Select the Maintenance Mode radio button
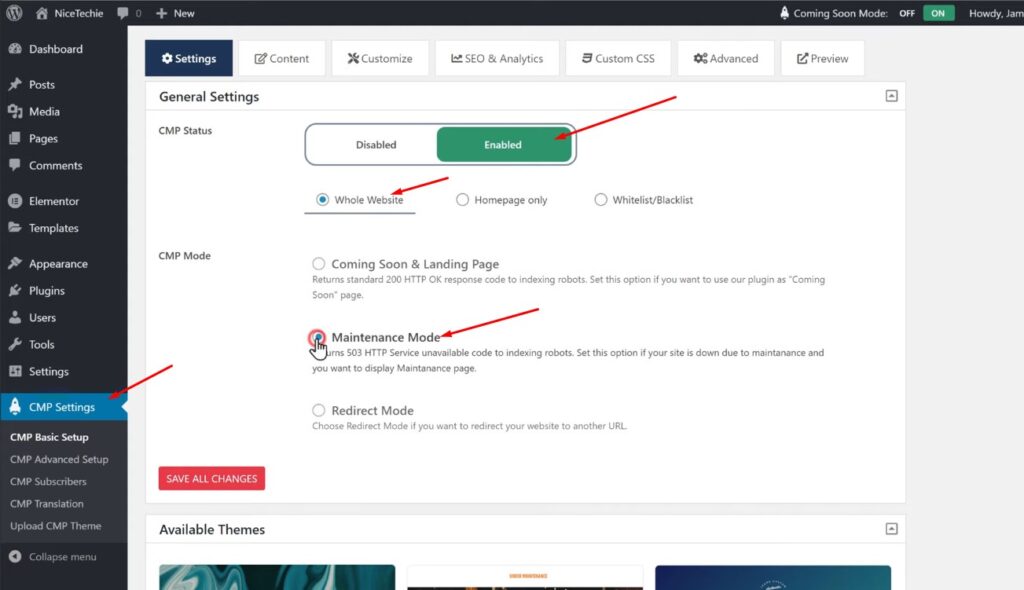The image size is (1024, 590). (x=318, y=339)
